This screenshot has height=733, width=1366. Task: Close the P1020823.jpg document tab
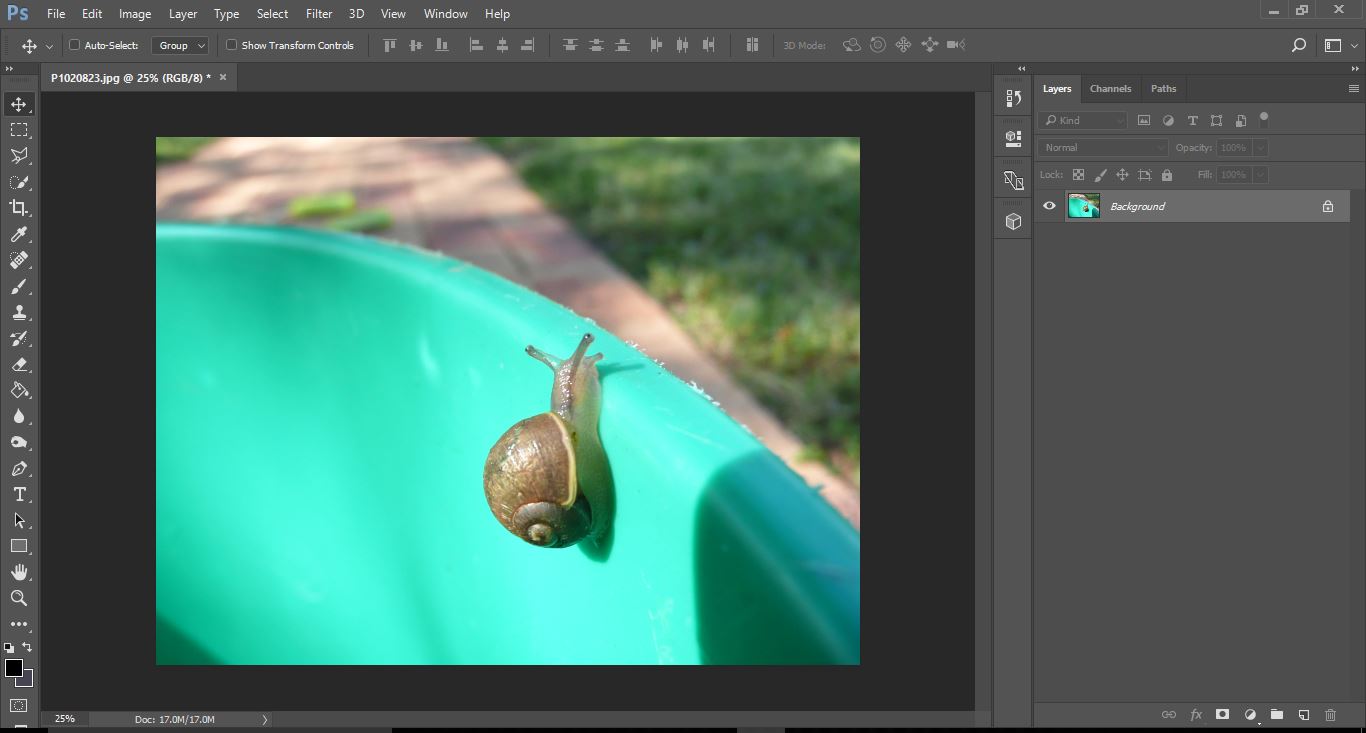223,77
